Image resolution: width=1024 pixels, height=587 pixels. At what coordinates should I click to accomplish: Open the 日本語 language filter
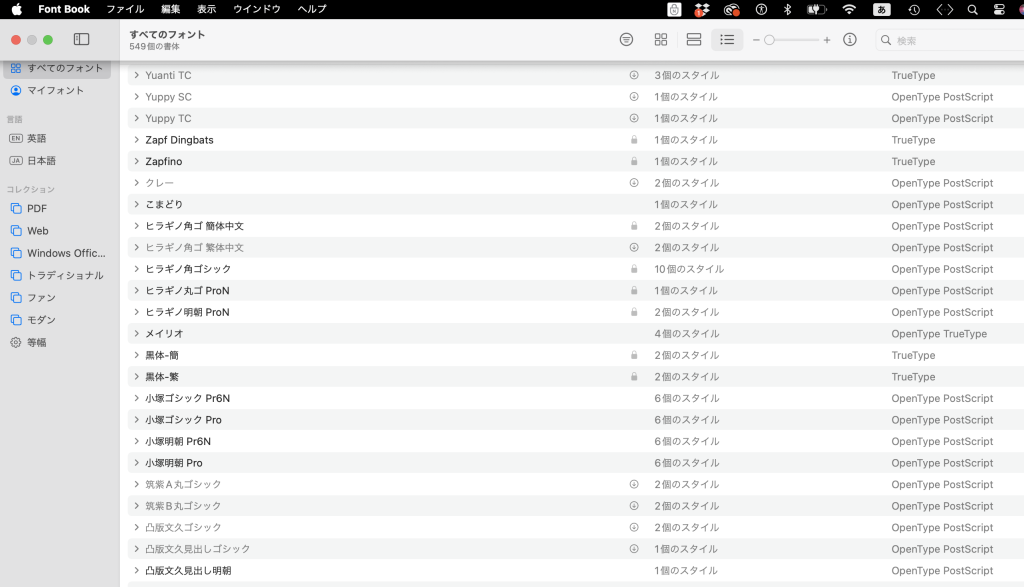(x=41, y=160)
